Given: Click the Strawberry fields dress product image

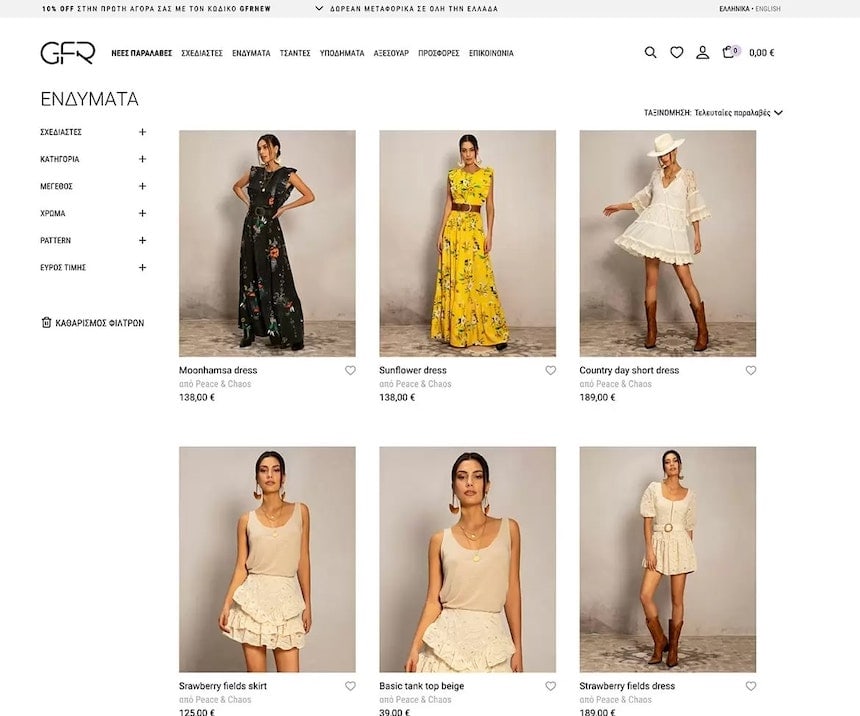Looking at the screenshot, I should [668, 559].
